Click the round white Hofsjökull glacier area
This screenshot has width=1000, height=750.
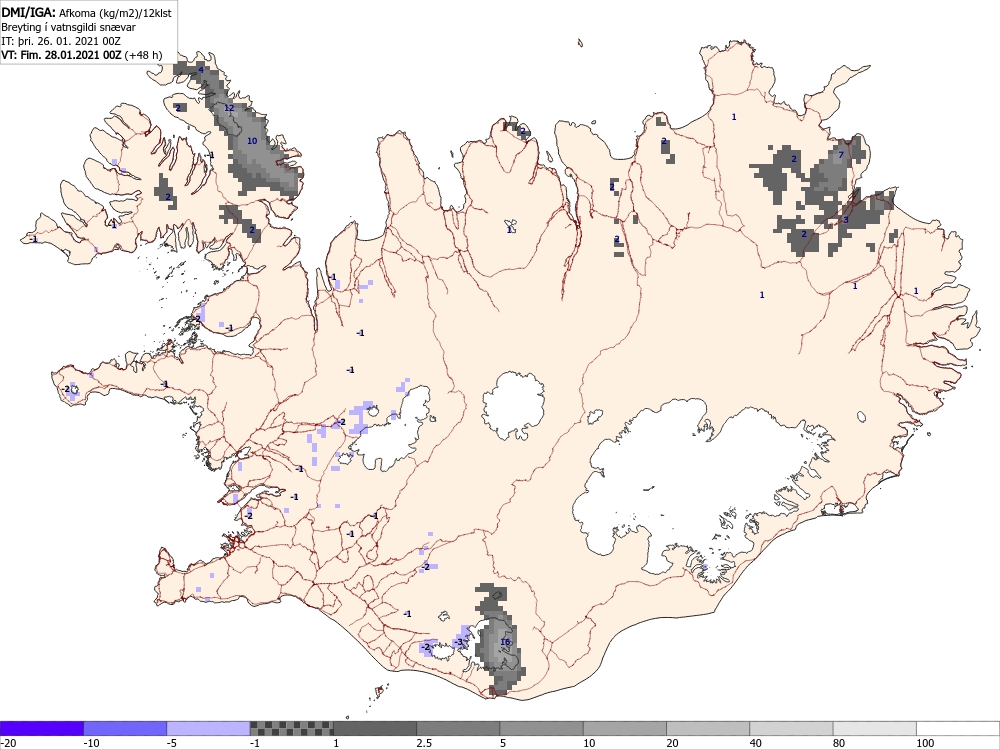[x=513, y=406]
